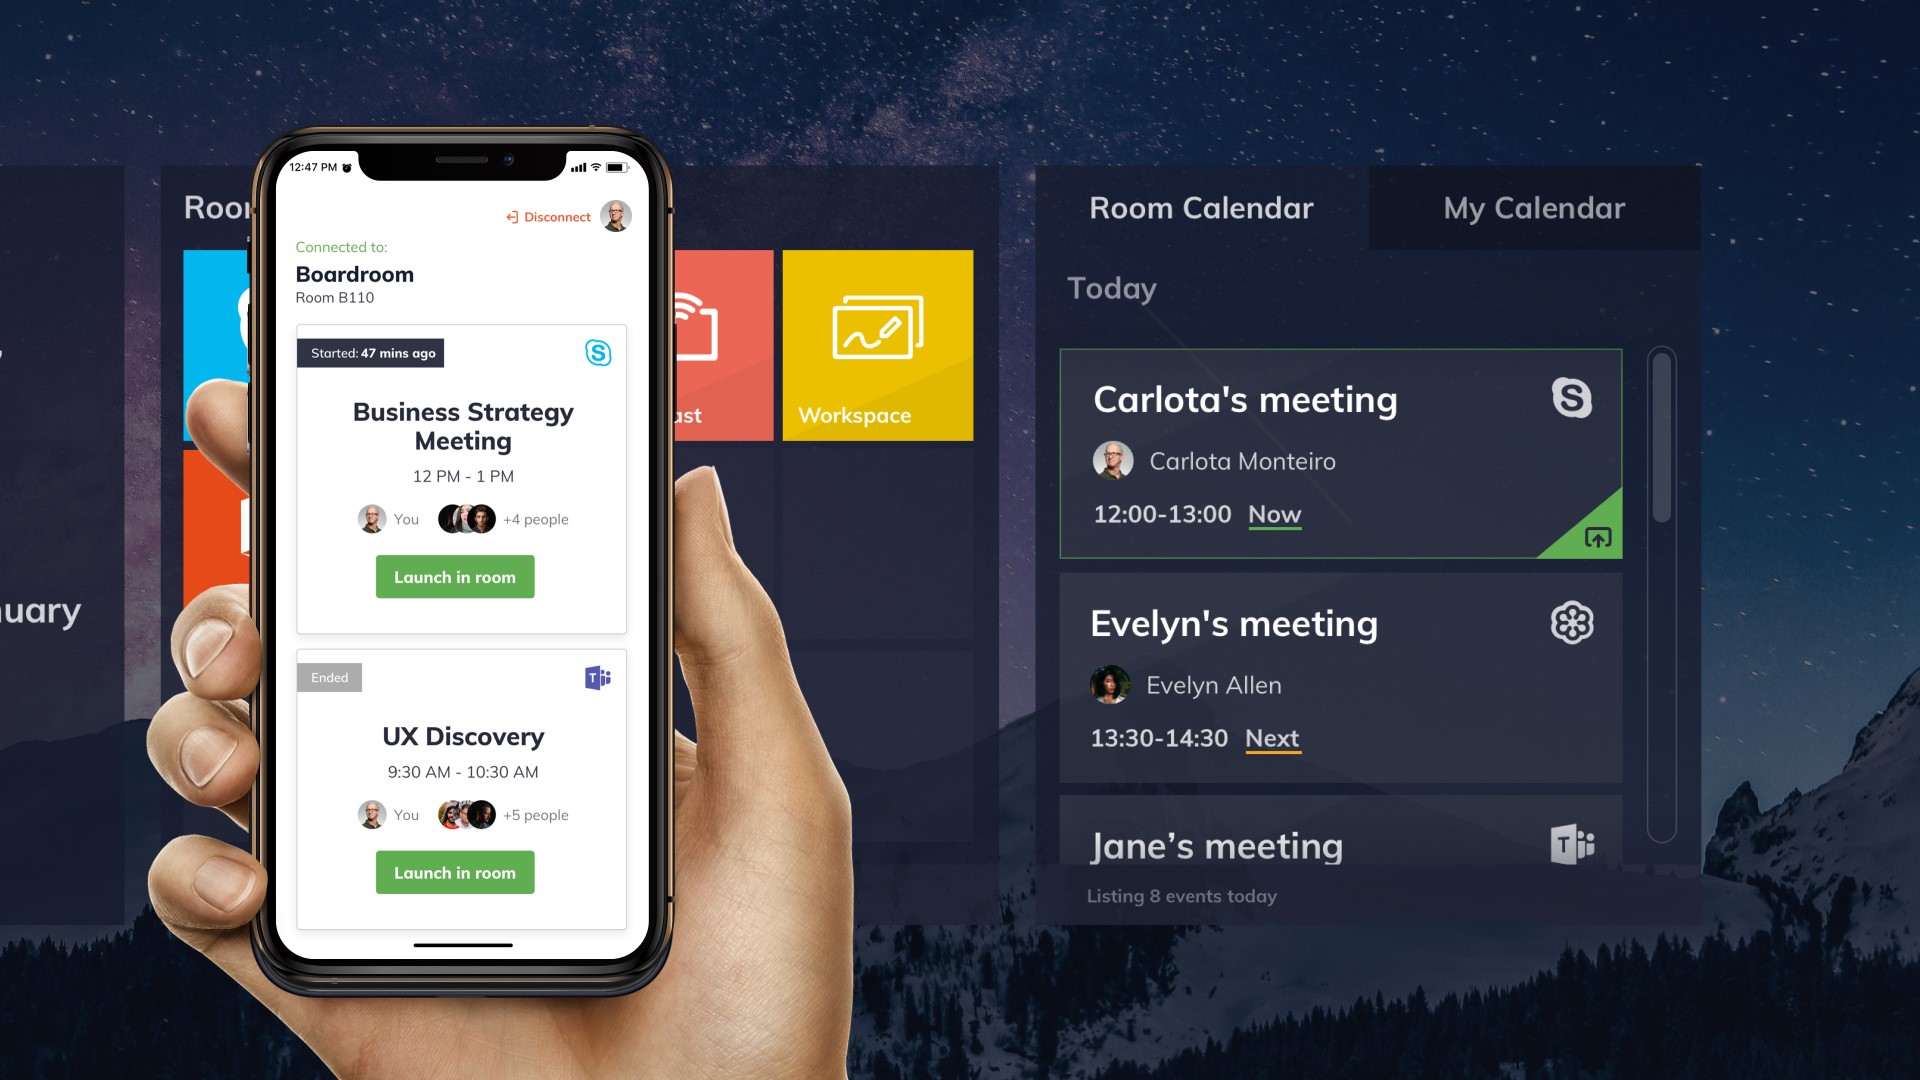Click the Microsoft Teams icon on Jane's meeting
The height and width of the screenshot is (1080, 1920).
click(x=1573, y=844)
